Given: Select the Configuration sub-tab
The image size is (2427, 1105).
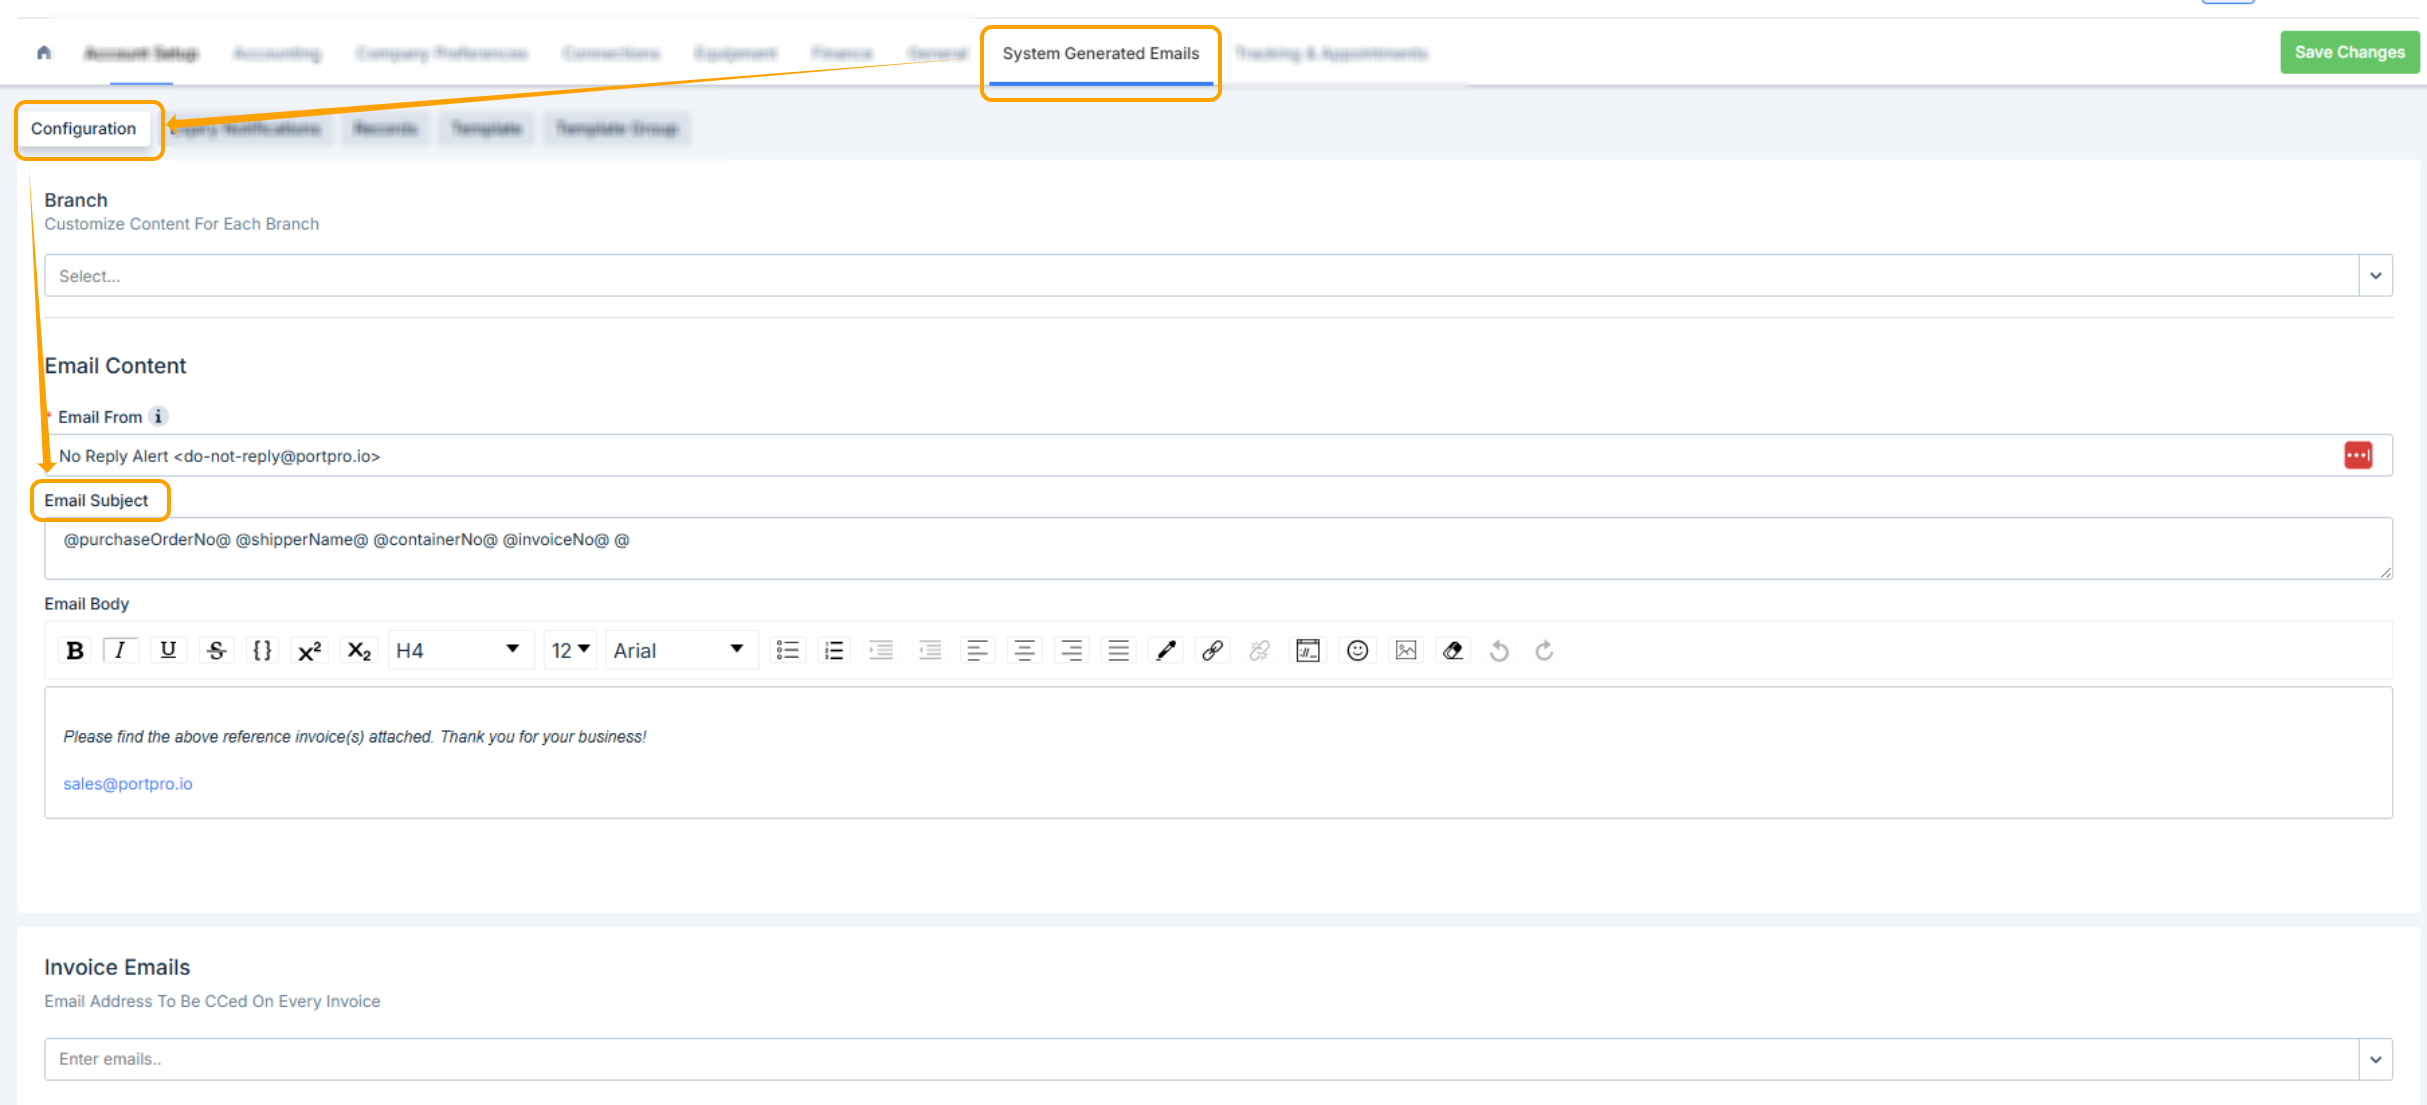Looking at the screenshot, I should point(83,129).
